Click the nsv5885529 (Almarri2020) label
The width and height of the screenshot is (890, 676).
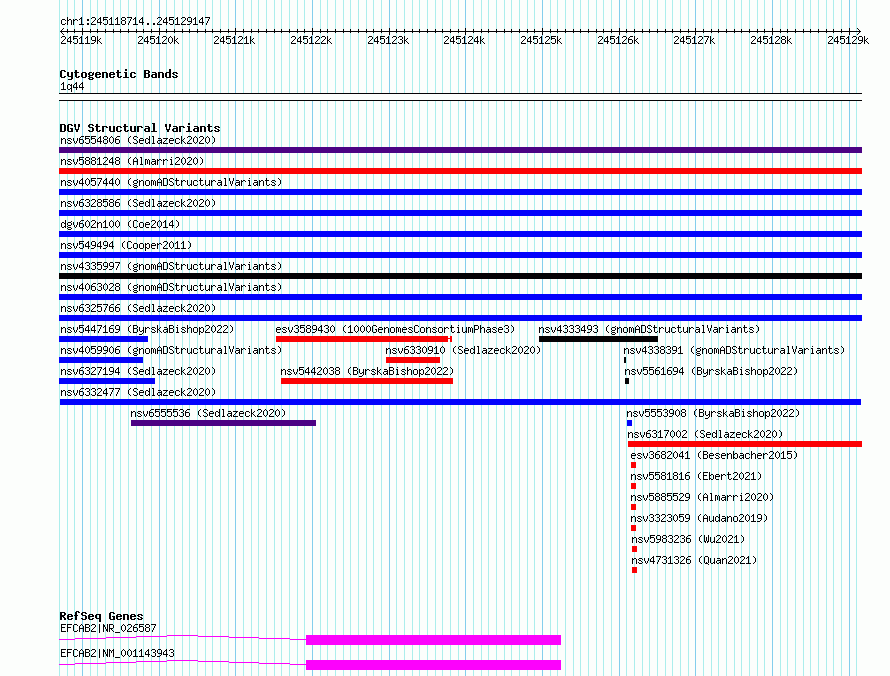[702, 497]
